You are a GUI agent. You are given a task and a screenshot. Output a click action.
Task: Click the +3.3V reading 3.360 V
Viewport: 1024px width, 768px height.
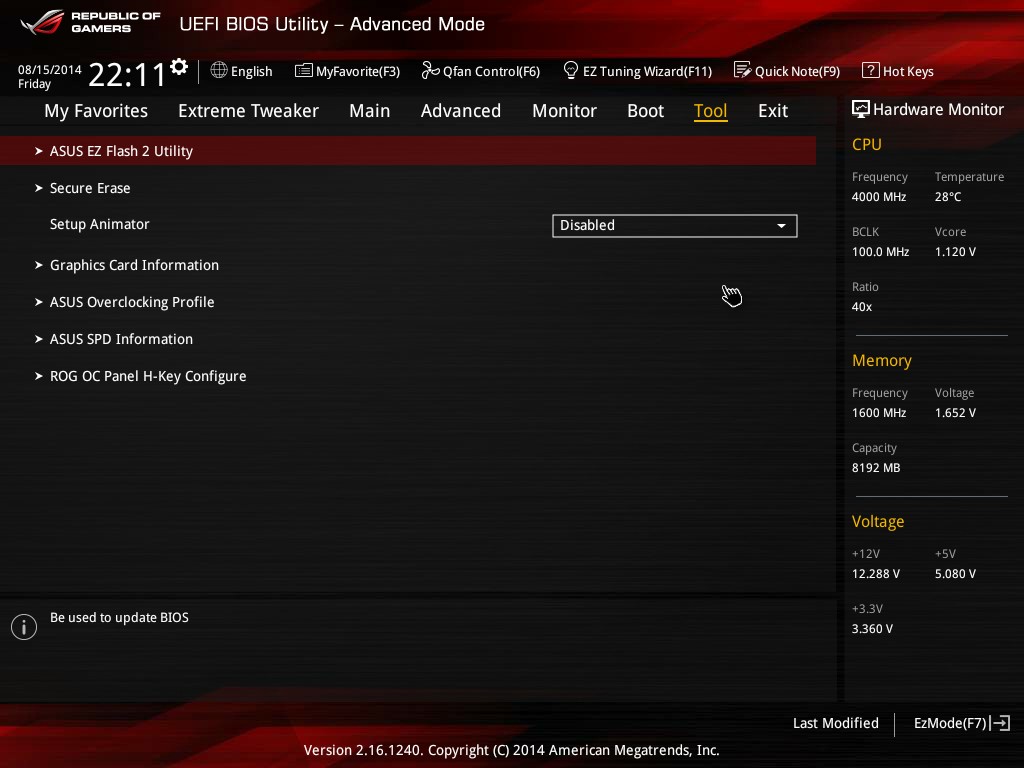tap(872, 628)
